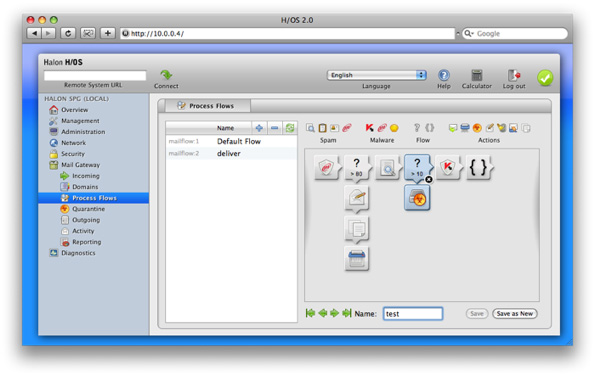
Task: Go to previous with green left arrow
Action: [x=323, y=313]
